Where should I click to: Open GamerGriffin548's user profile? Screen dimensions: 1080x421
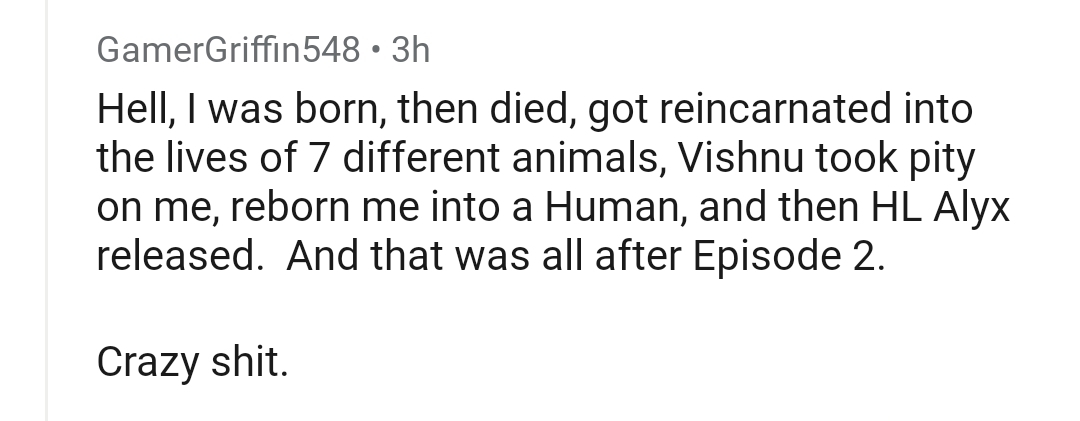(x=229, y=50)
